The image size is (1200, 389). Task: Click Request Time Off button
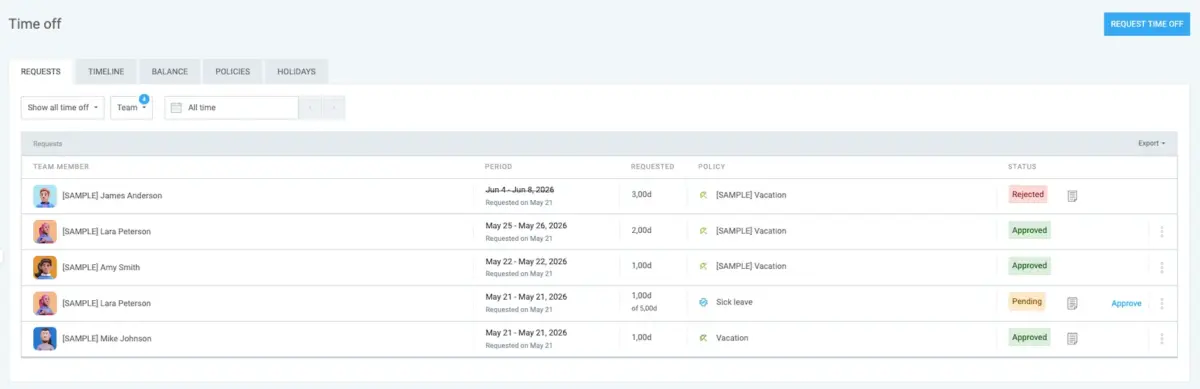1146,24
